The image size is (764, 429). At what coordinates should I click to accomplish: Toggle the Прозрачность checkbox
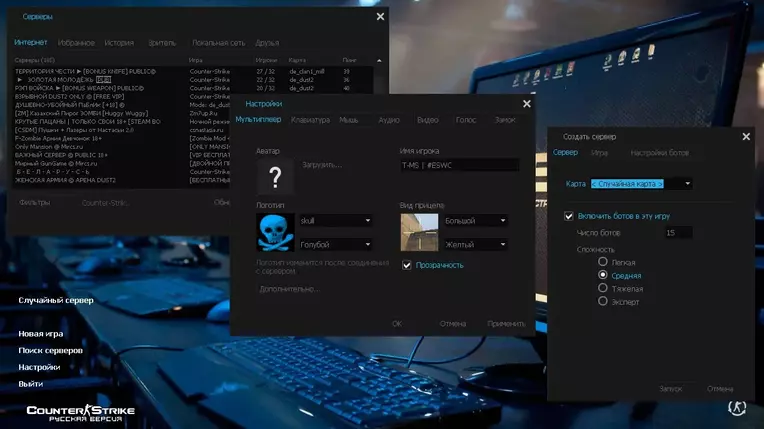pos(407,265)
